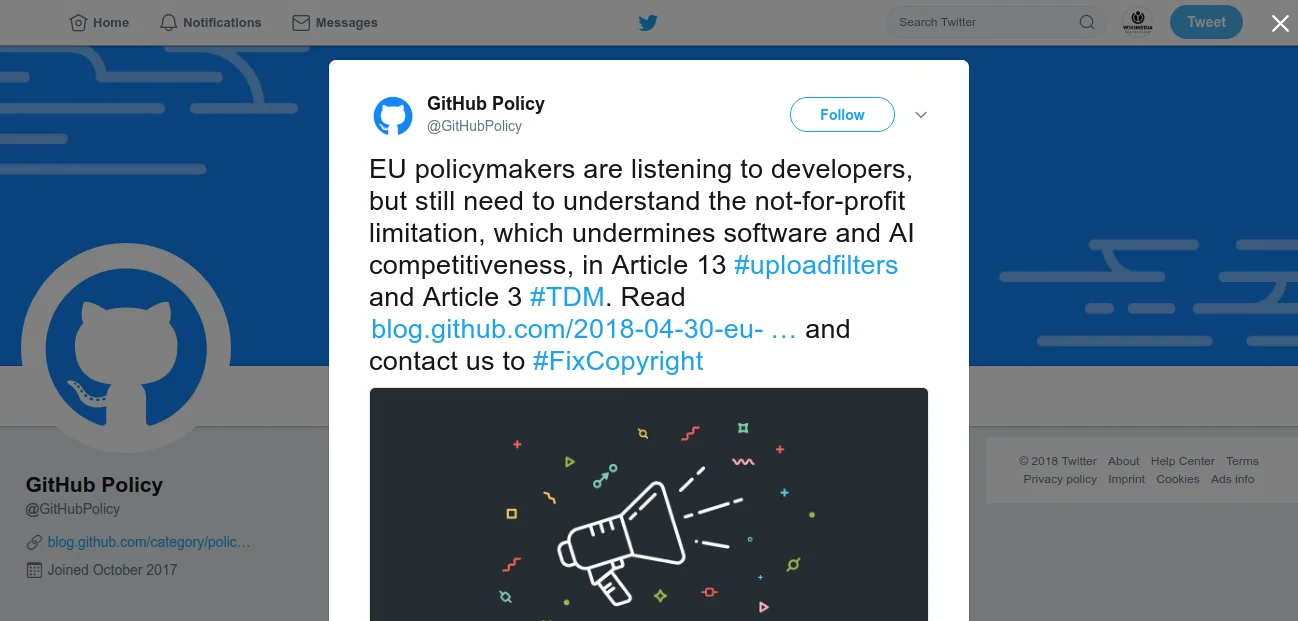Visit the blog.github.com article link
Image resolution: width=1298 pixels, height=621 pixels.
(x=583, y=329)
